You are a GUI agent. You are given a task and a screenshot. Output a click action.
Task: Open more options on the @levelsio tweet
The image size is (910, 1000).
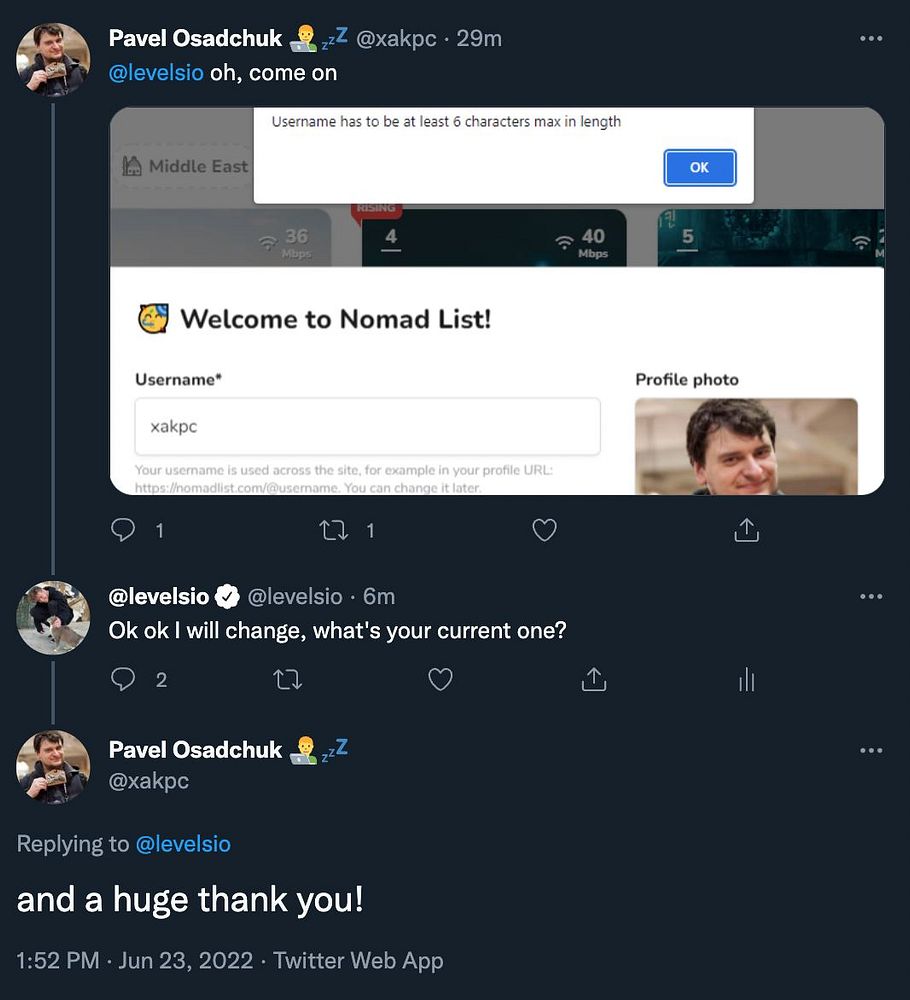(x=871, y=597)
